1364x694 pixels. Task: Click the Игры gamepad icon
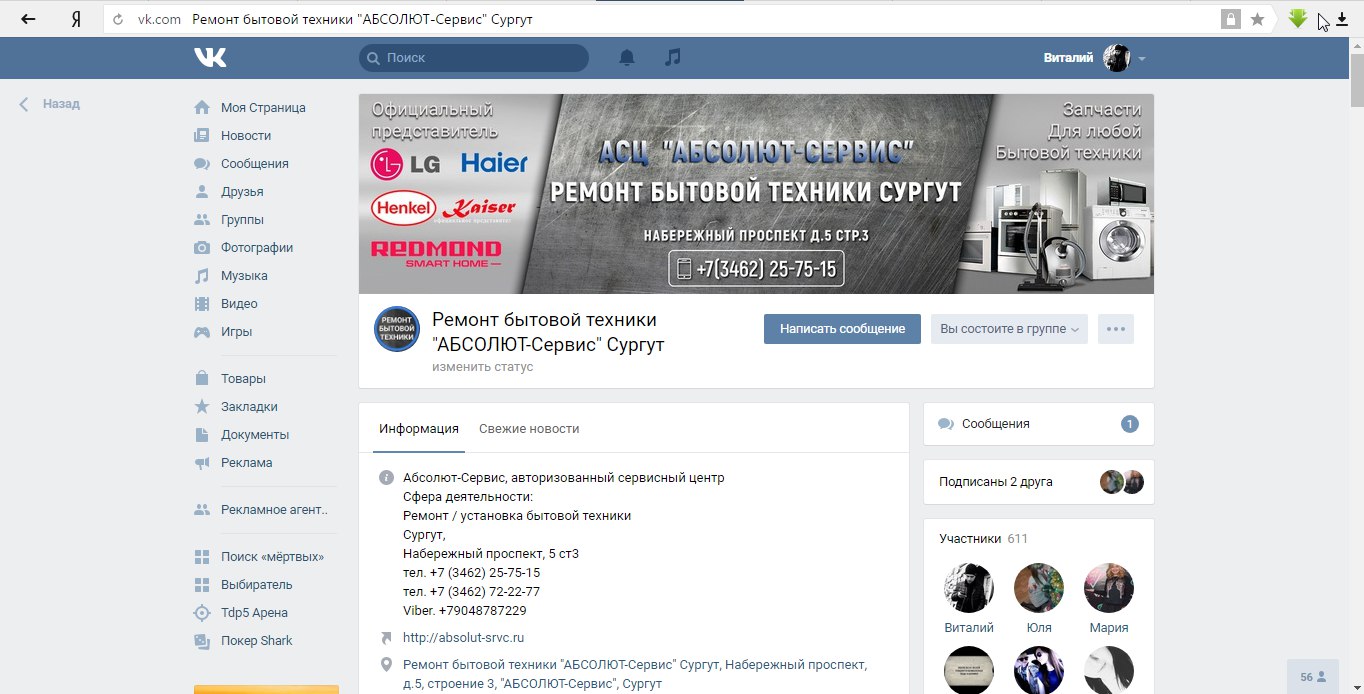(202, 332)
